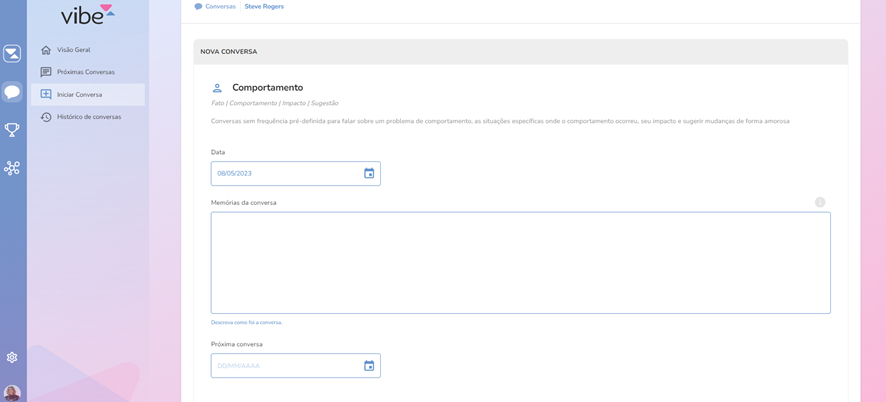Click the Conversas breadcrumb link
Screen dimensions: 886x402
pos(220,7)
